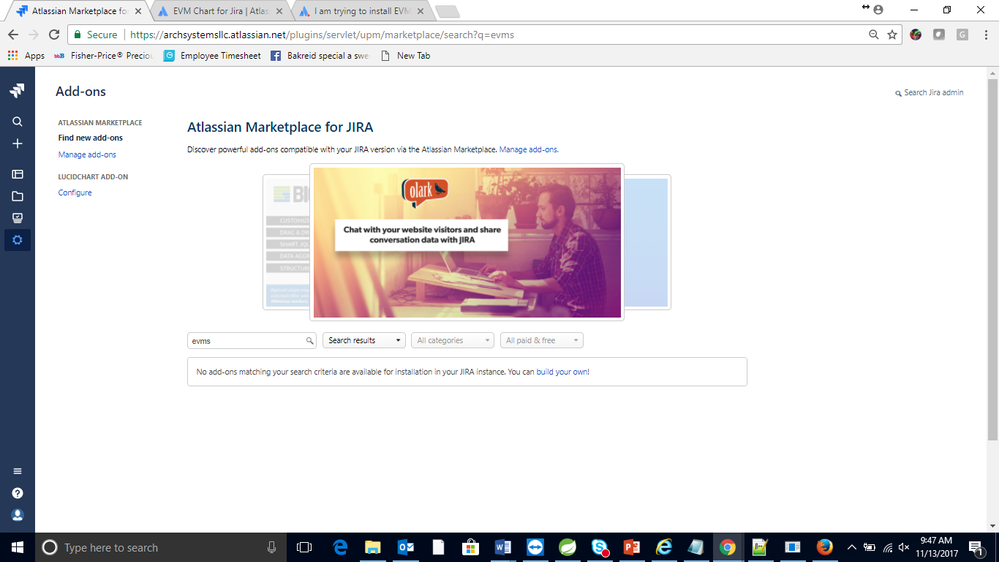The width and height of the screenshot is (999, 562).
Task: Click the browser address bar URL
Action: pos(322,35)
